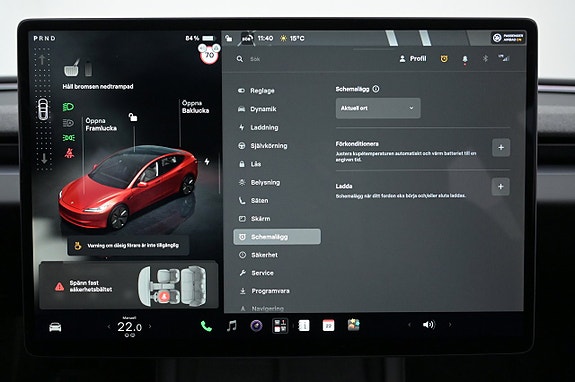The image size is (575, 382).
Task: Open the colorful toybox app icon
Action: (354, 325)
